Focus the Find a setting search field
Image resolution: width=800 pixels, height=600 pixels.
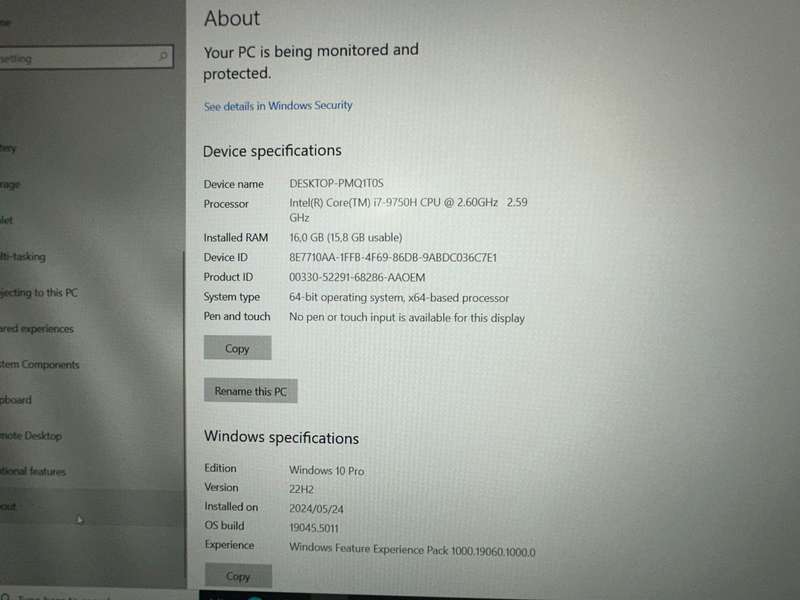86,57
